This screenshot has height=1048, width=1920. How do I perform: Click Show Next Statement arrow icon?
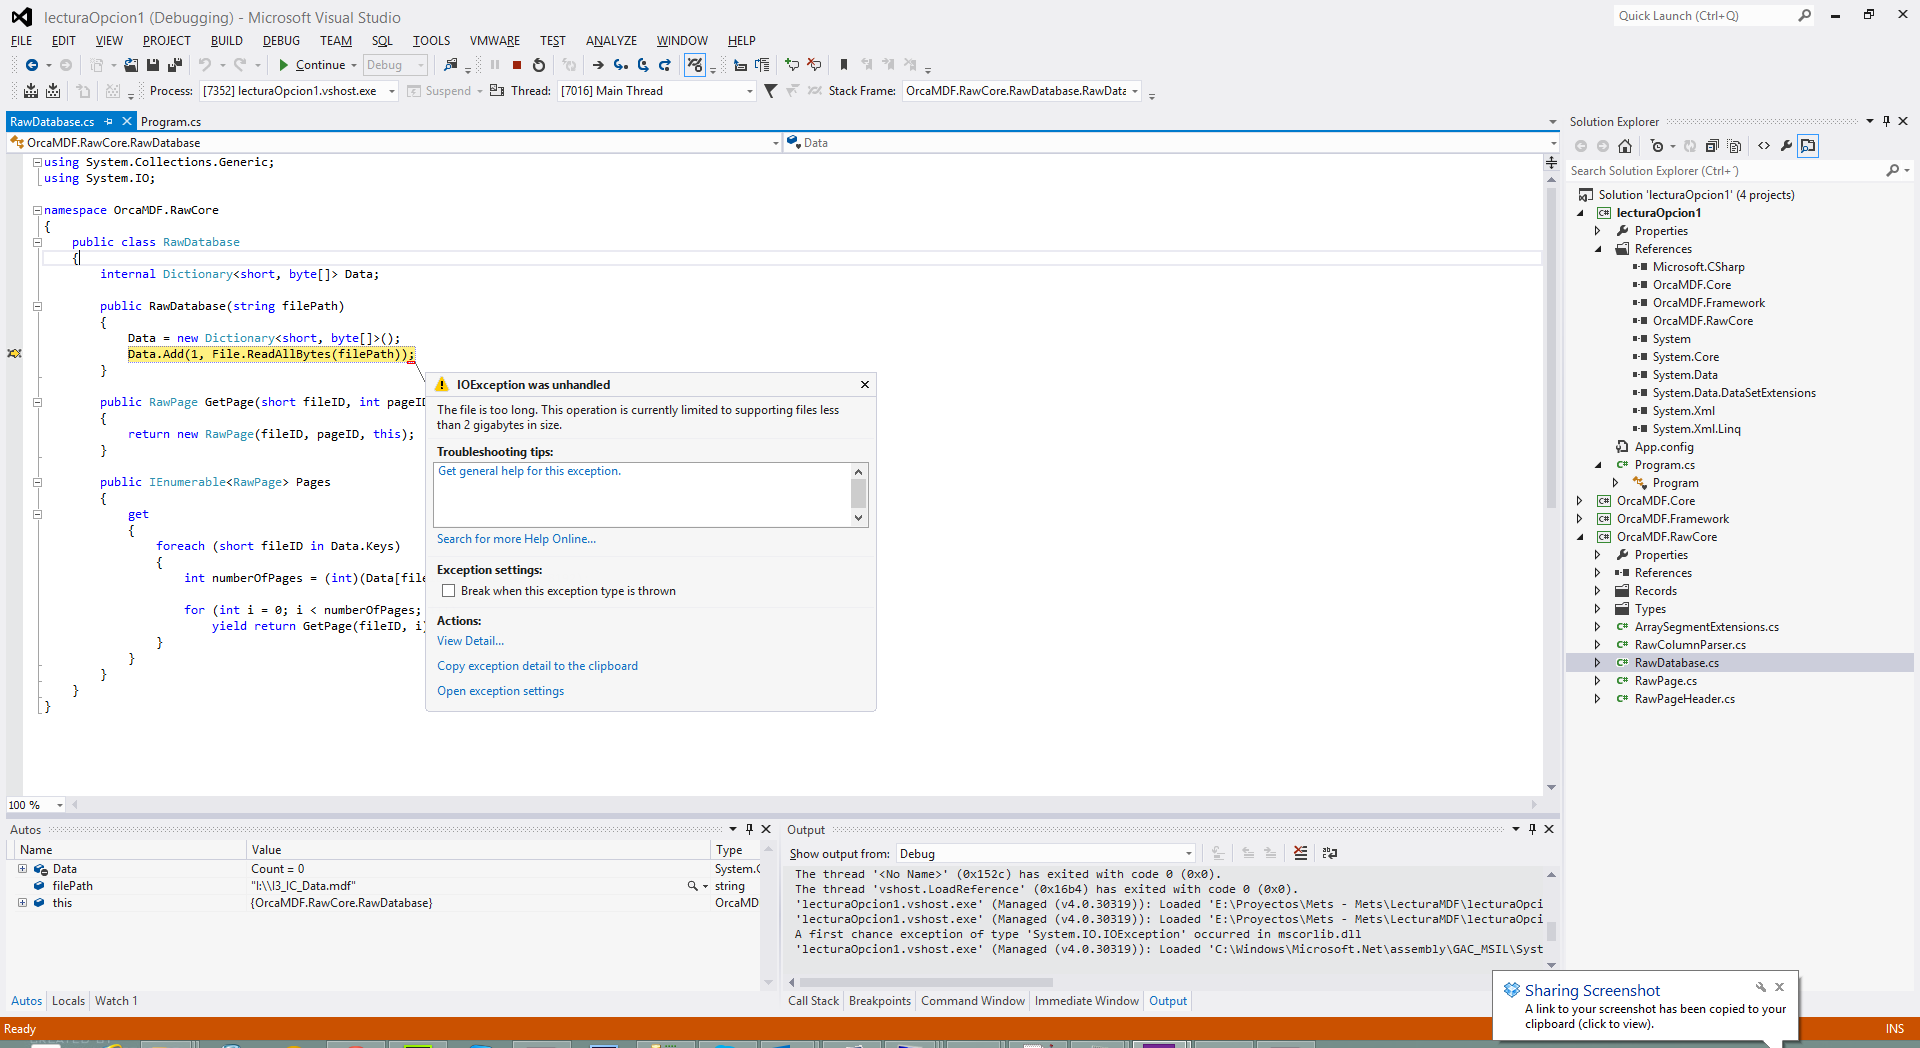click(598, 65)
